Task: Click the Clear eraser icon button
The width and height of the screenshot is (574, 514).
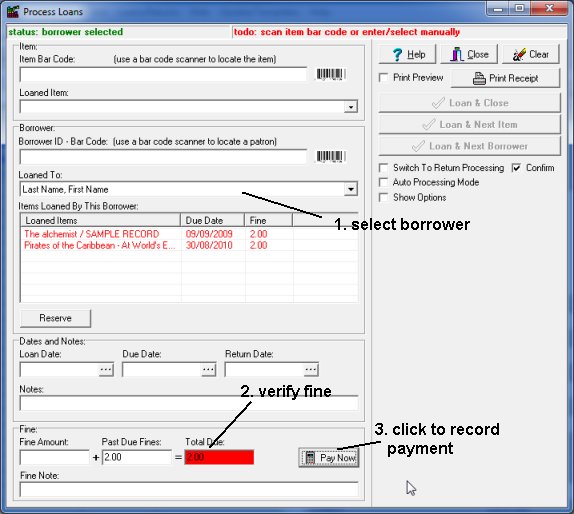Action: (530, 55)
